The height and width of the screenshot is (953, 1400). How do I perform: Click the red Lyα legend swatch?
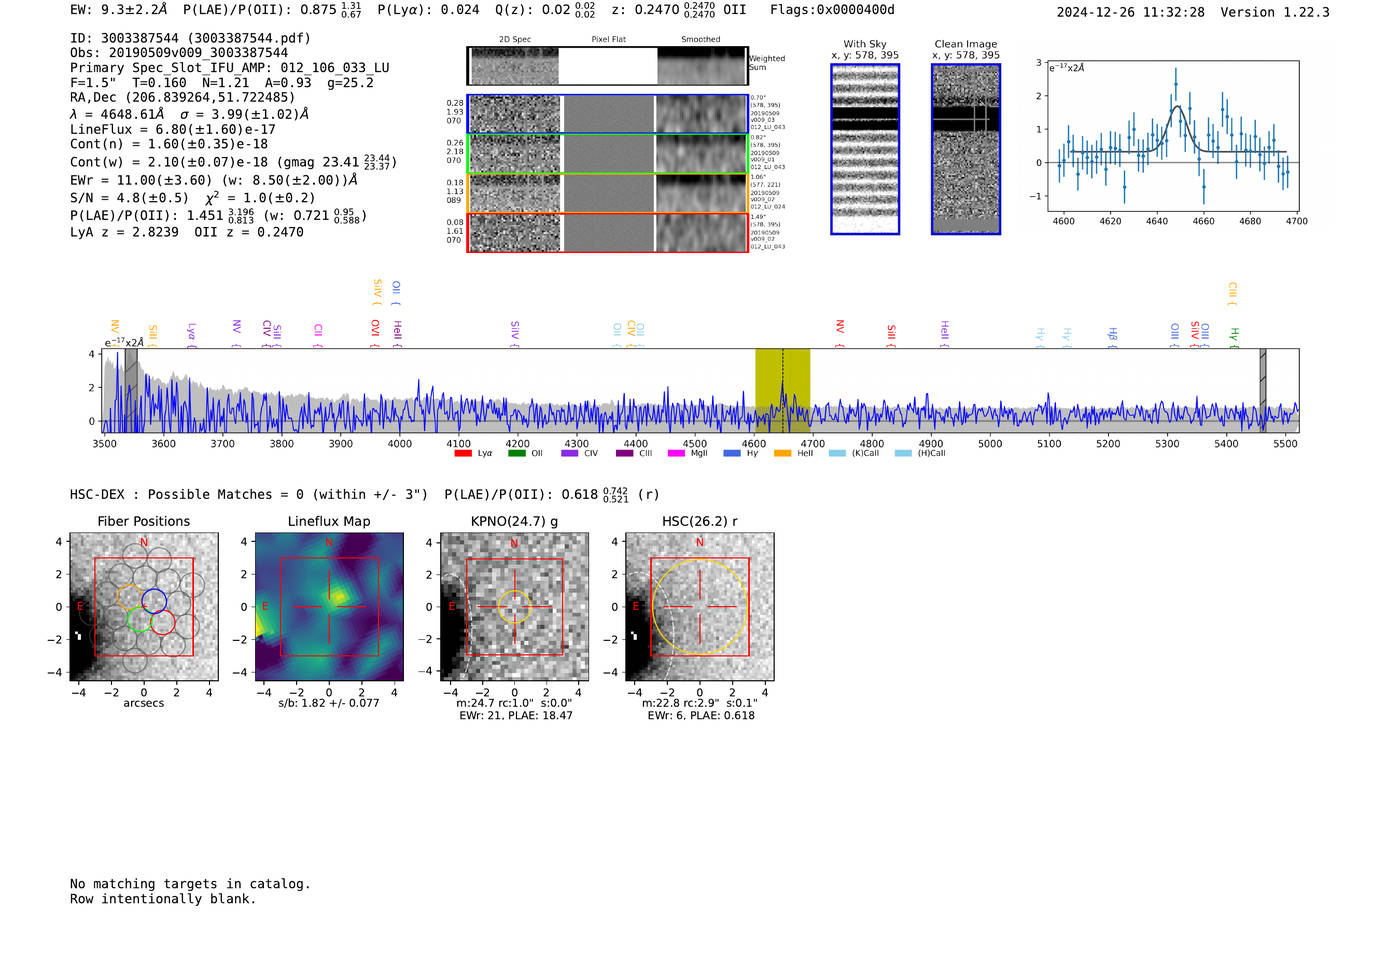[x=462, y=453]
